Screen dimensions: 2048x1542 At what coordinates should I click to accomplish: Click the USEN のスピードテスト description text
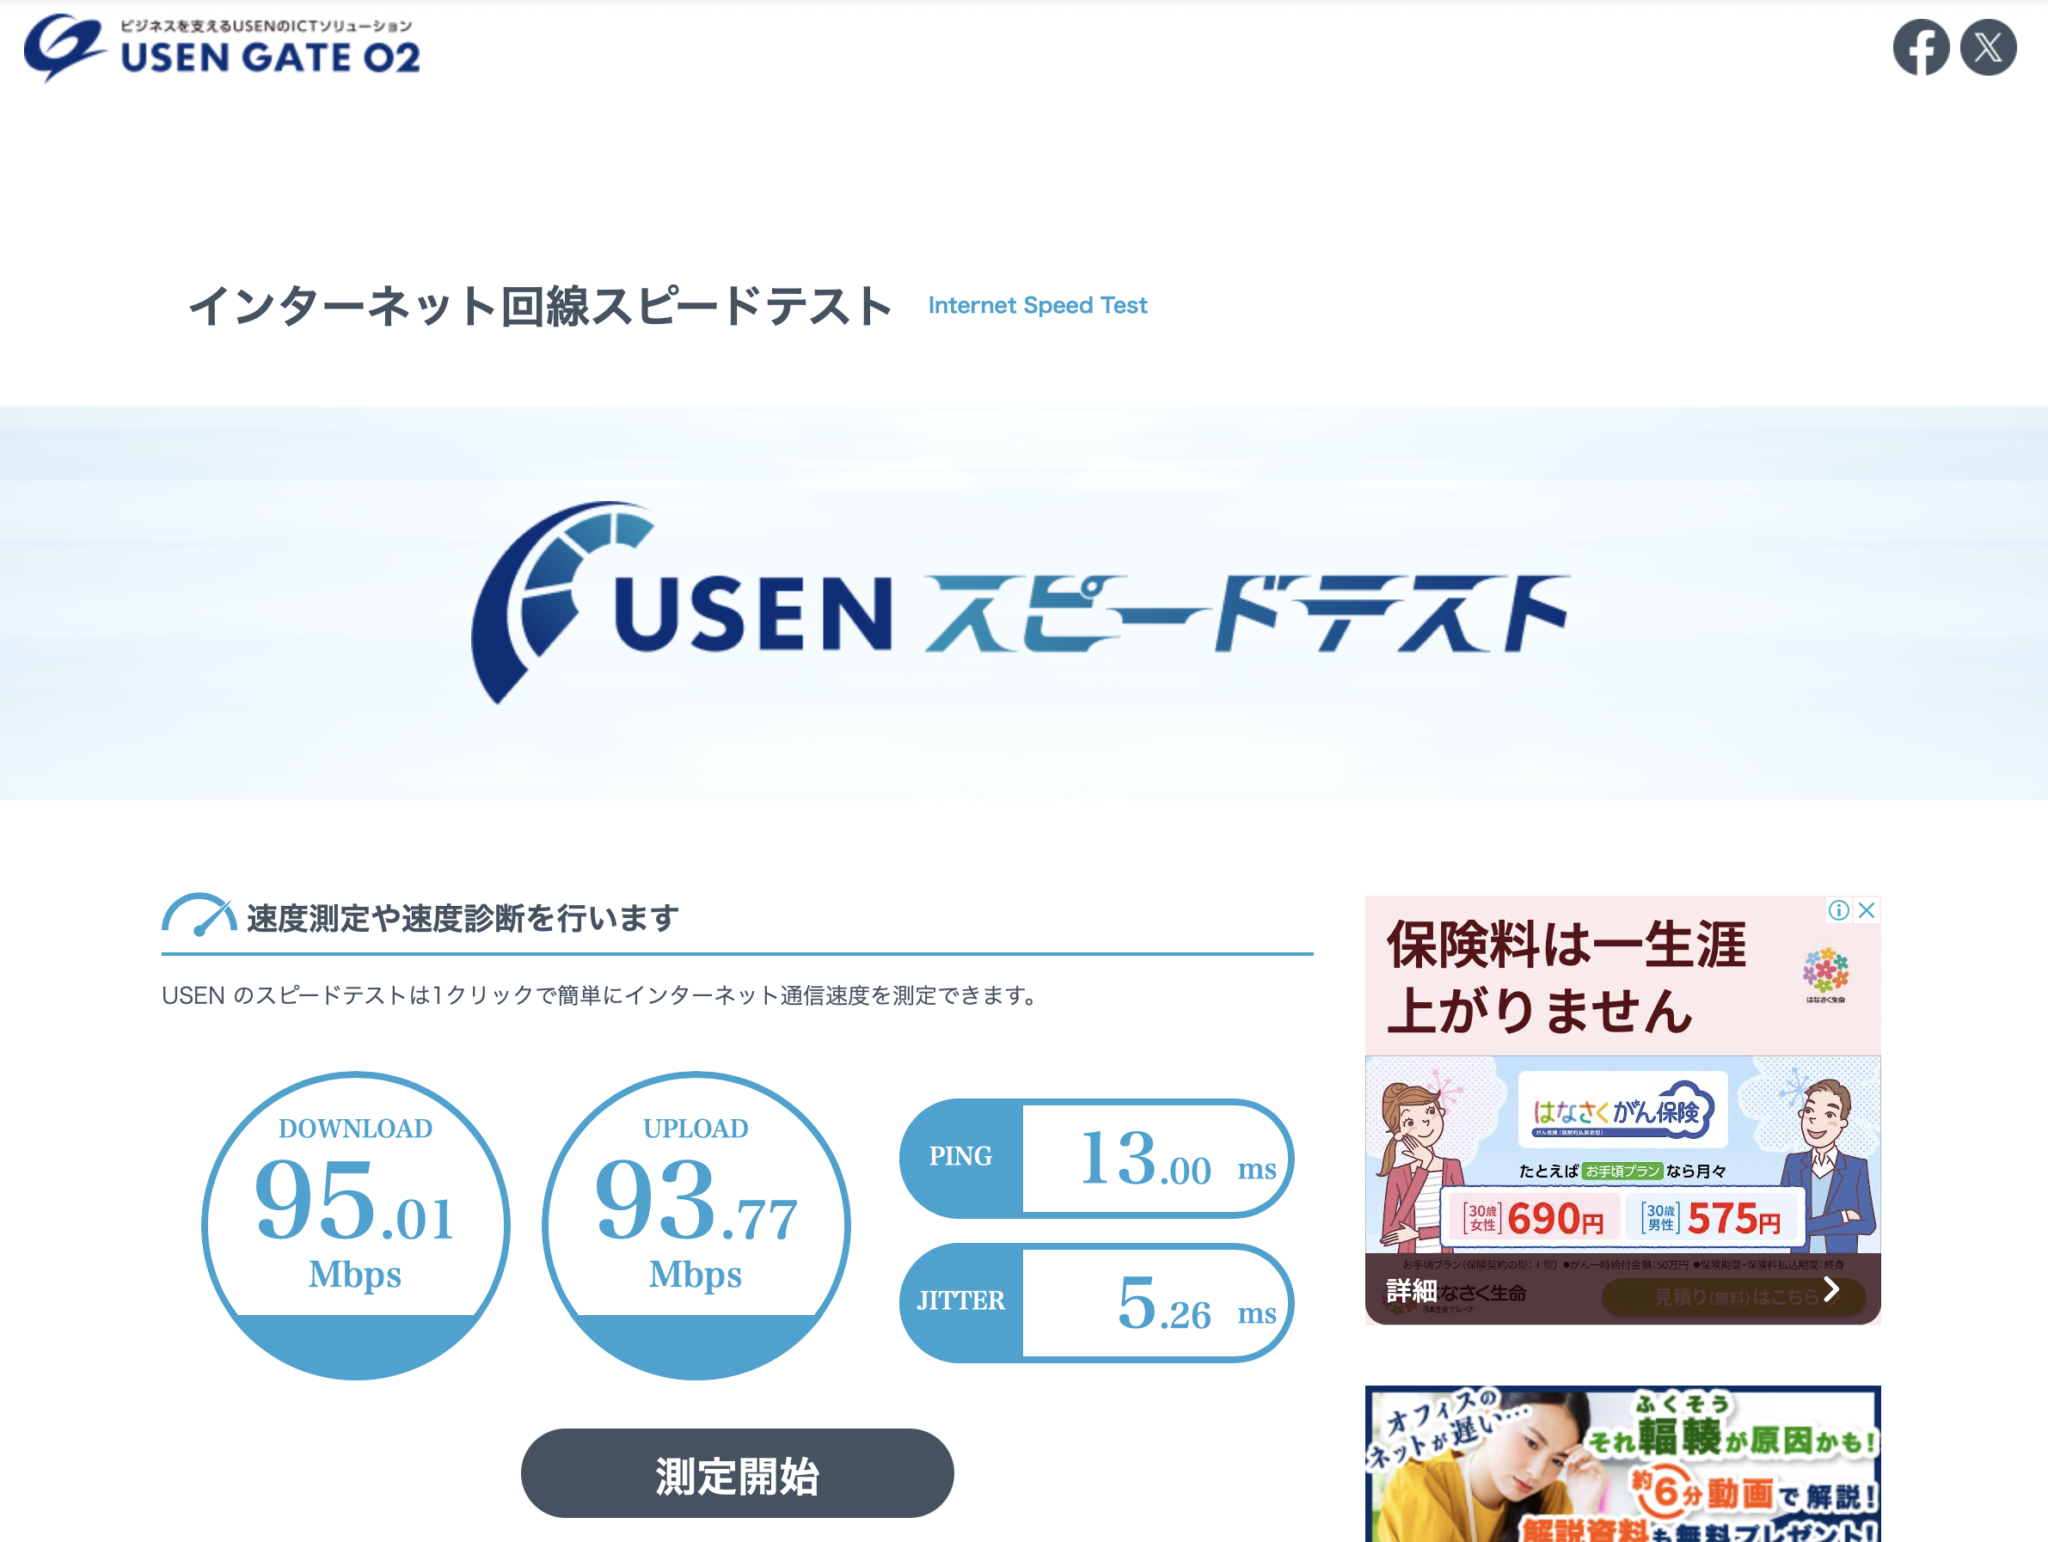click(x=602, y=996)
